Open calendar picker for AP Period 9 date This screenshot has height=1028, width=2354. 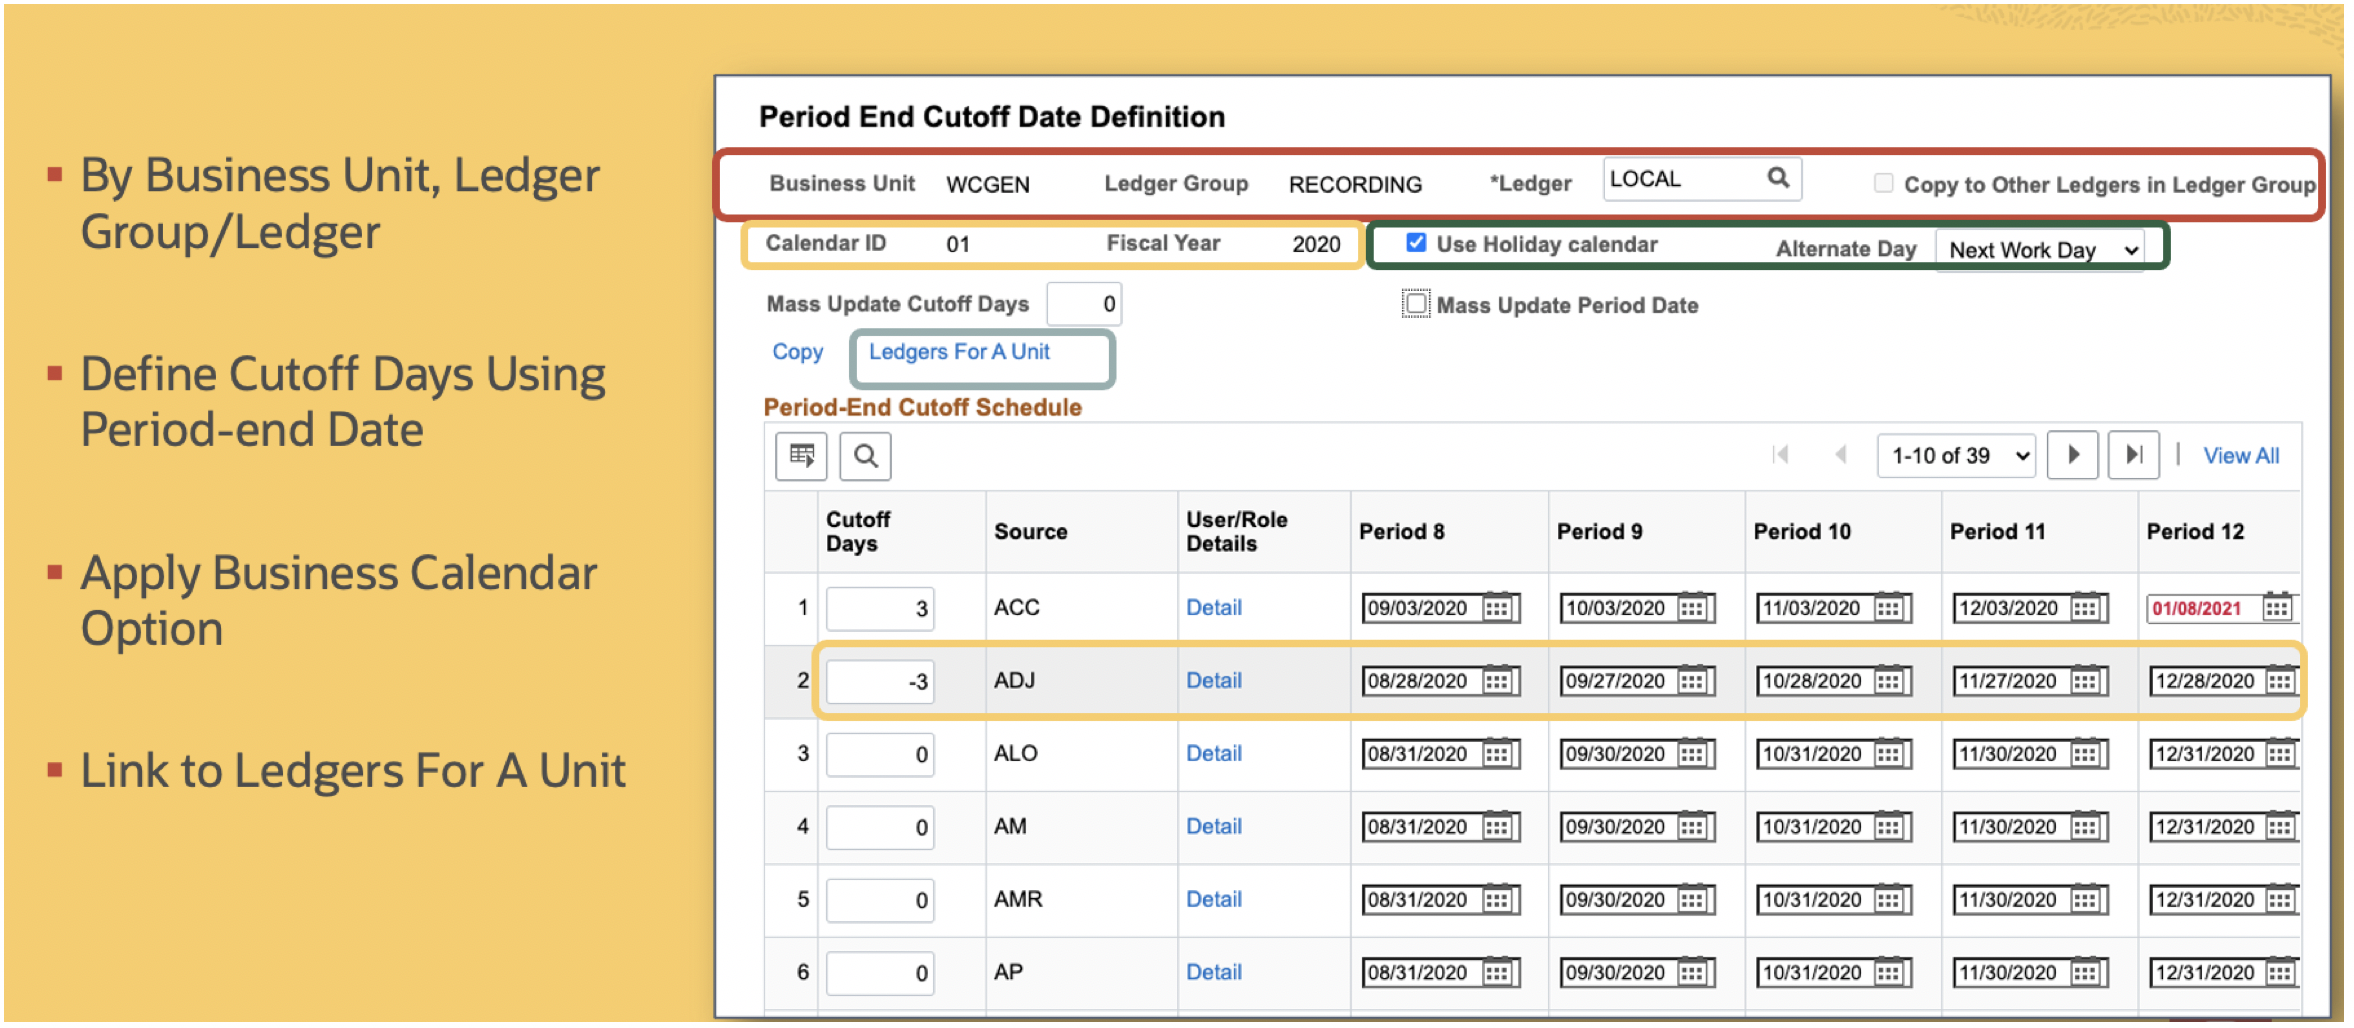coord(1694,972)
